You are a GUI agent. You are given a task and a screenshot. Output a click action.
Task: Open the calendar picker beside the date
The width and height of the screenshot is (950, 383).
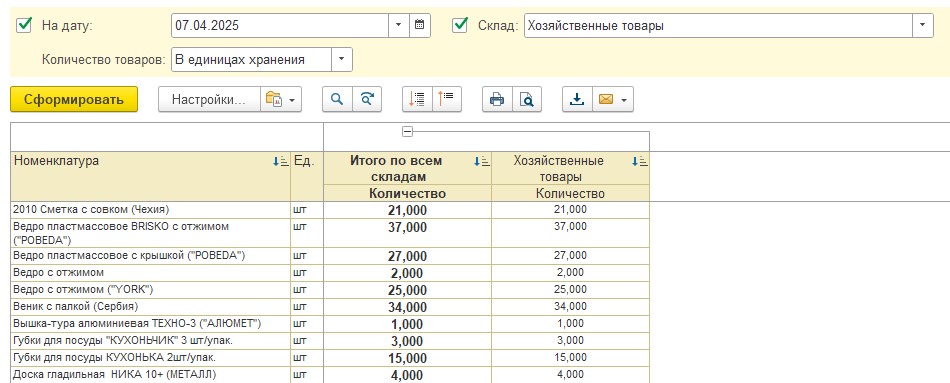point(420,25)
